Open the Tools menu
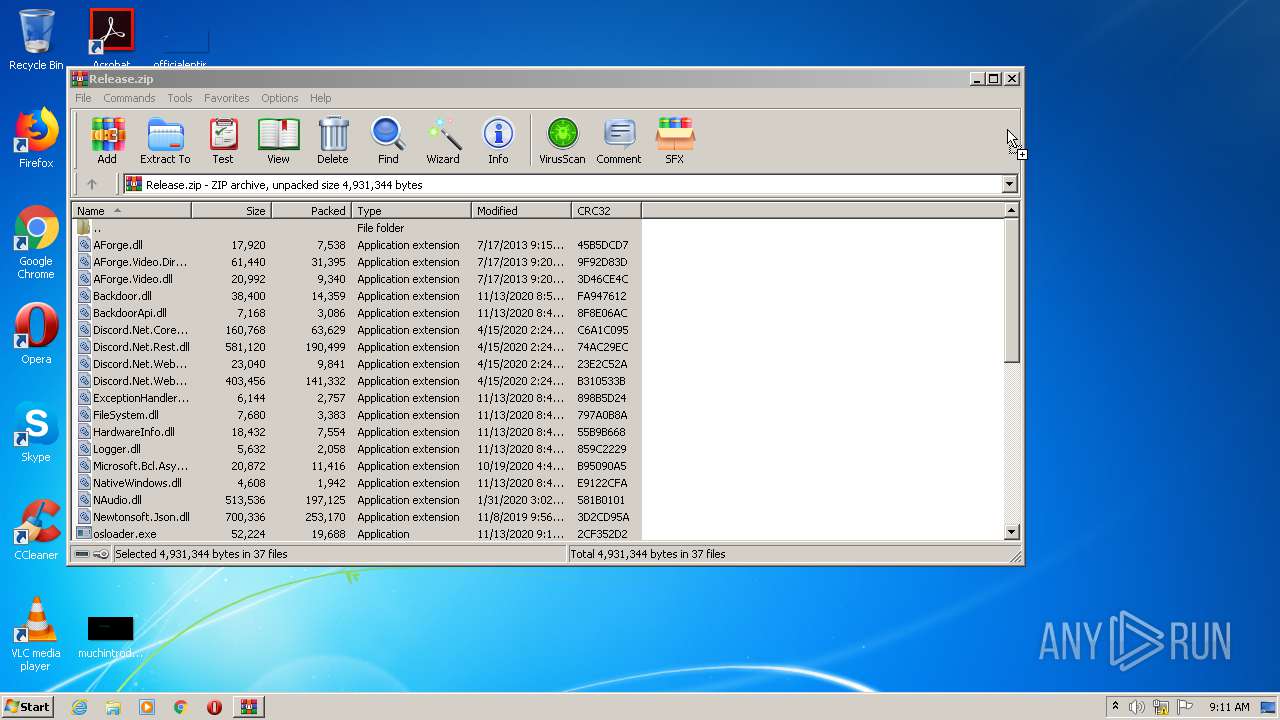The image size is (1280, 720). pyautogui.click(x=180, y=98)
